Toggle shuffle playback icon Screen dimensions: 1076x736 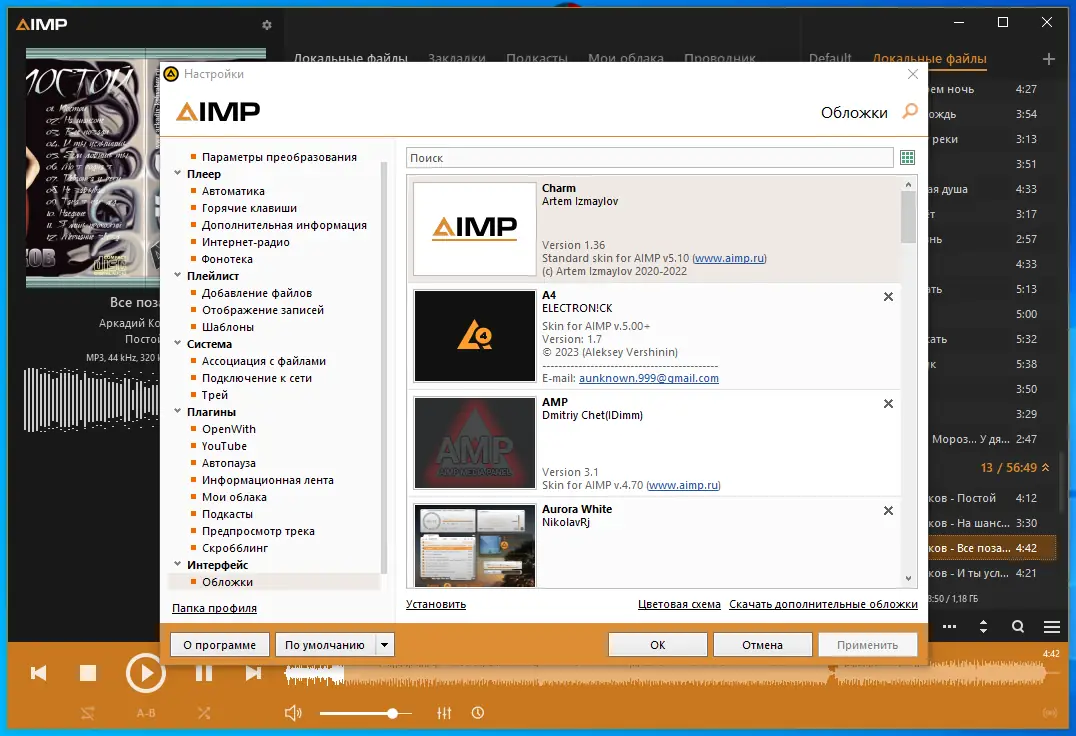204,713
